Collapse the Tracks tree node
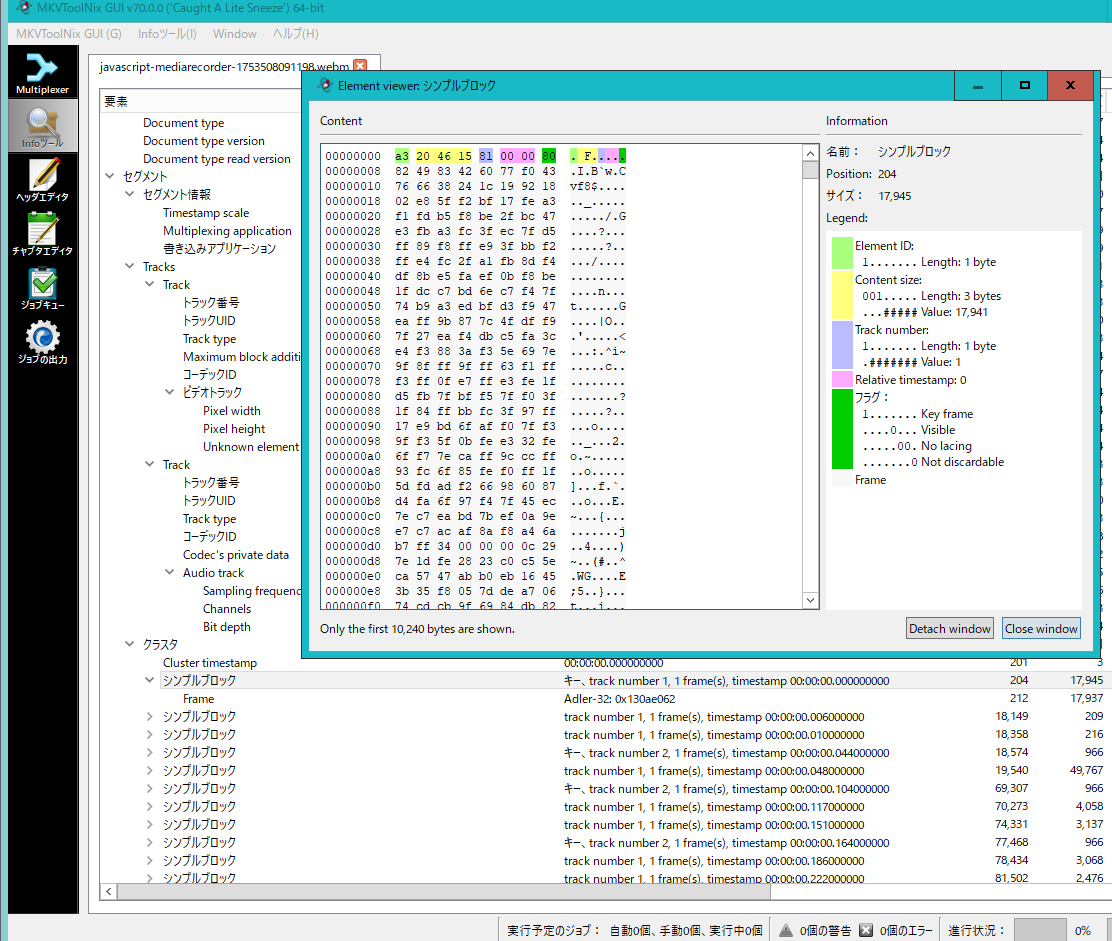 [x=130, y=267]
